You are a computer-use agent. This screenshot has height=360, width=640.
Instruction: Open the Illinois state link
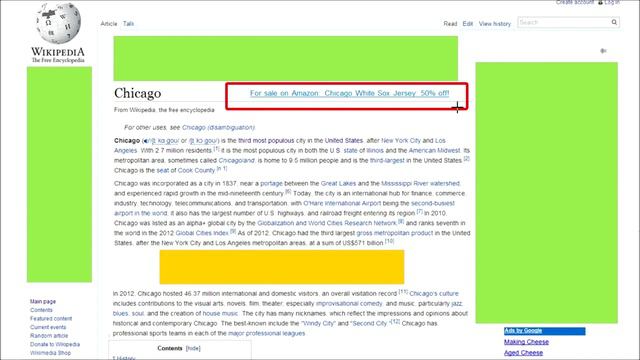pyautogui.click(x=375, y=151)
